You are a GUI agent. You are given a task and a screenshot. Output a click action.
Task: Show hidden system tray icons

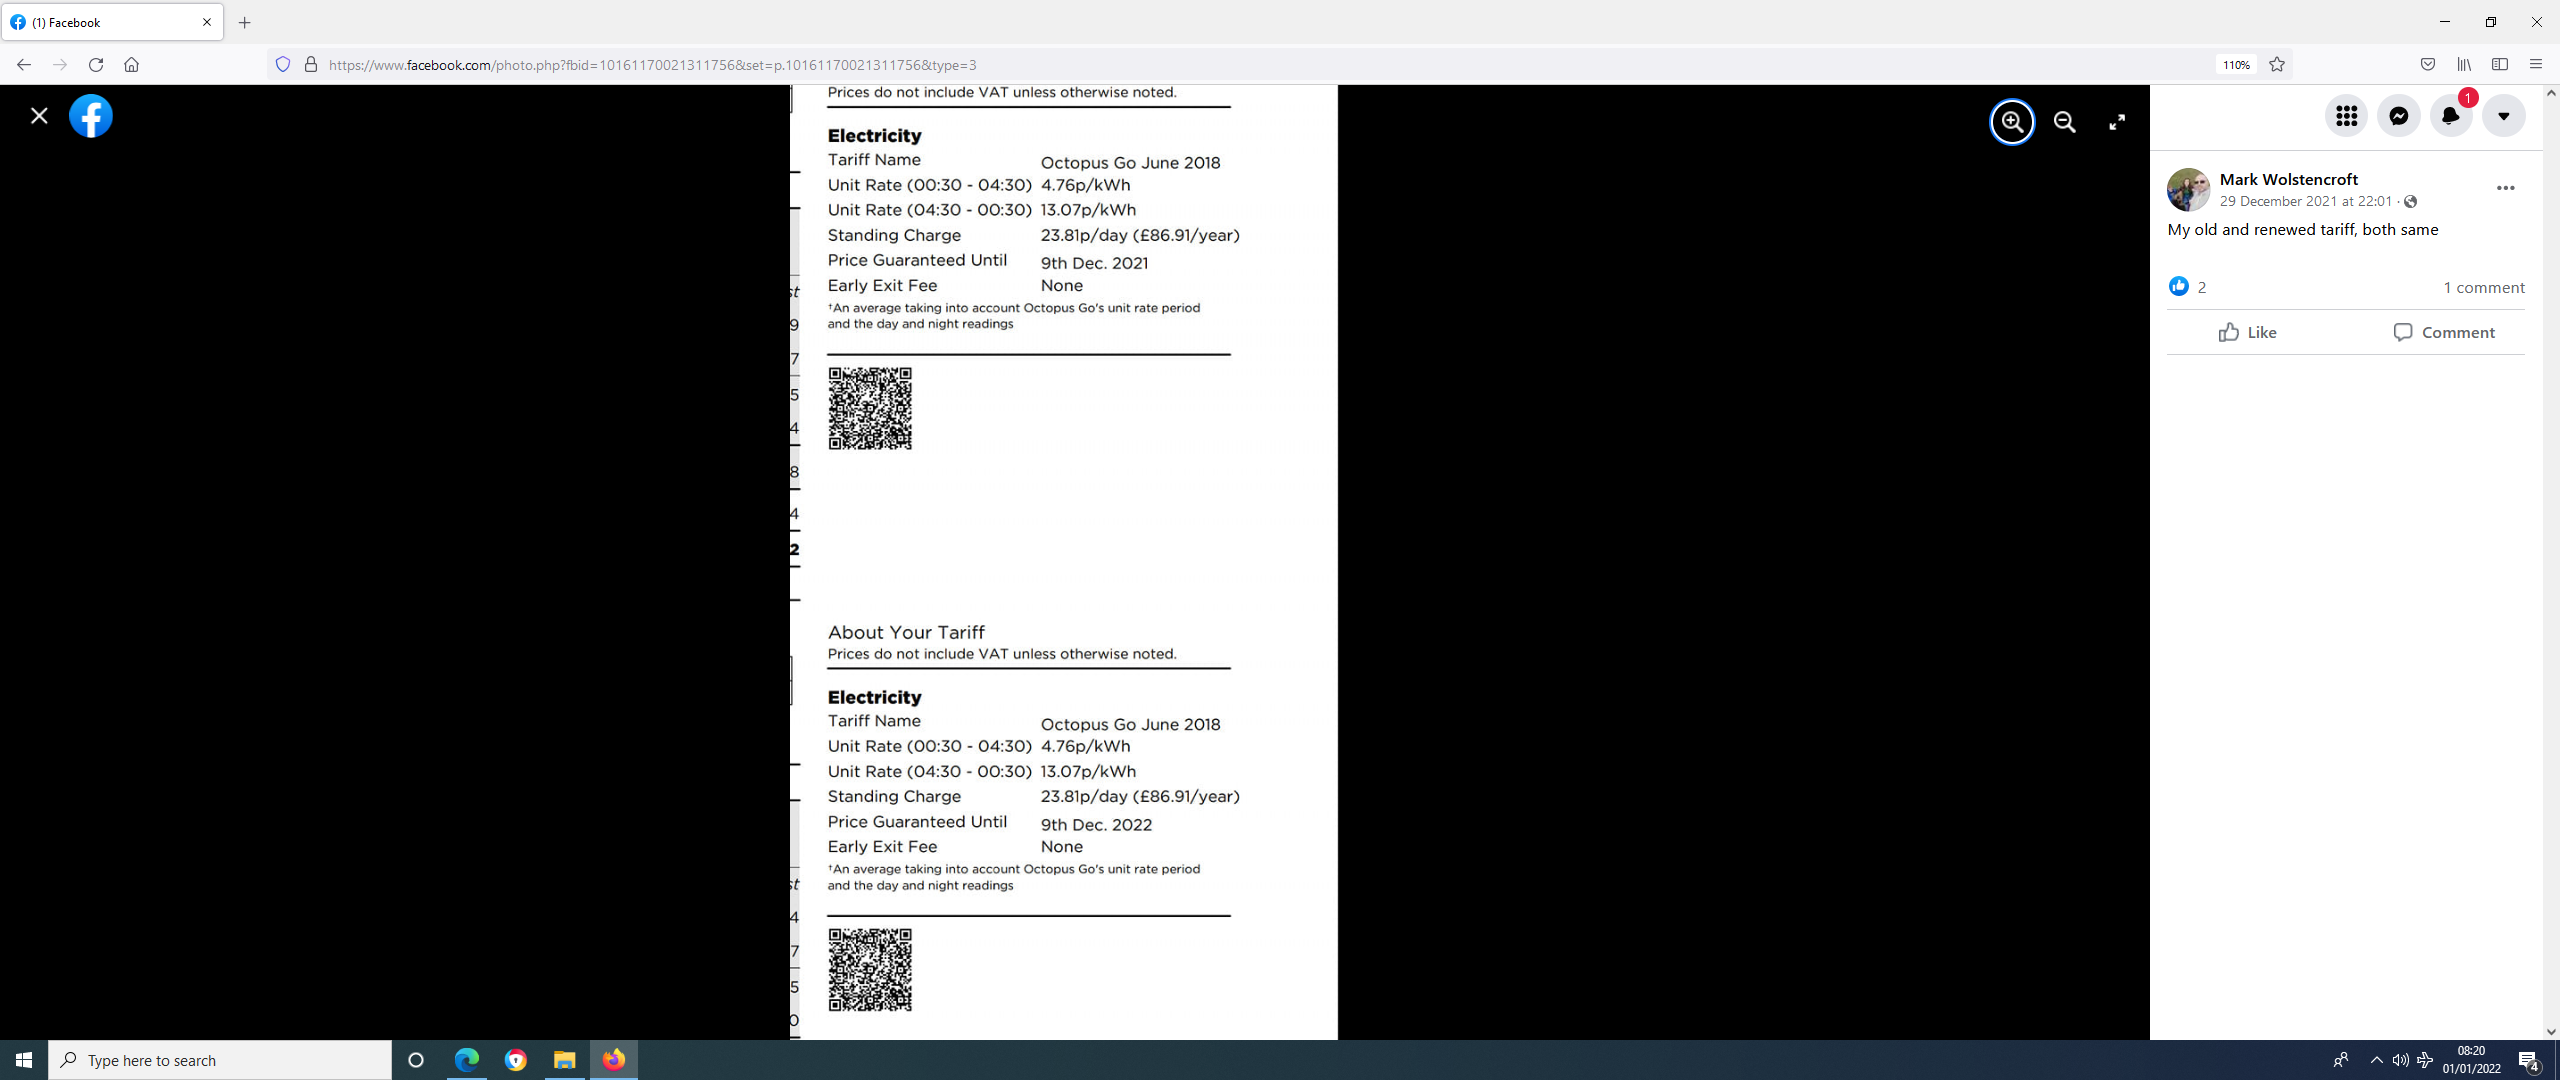click(2376, 1060)
